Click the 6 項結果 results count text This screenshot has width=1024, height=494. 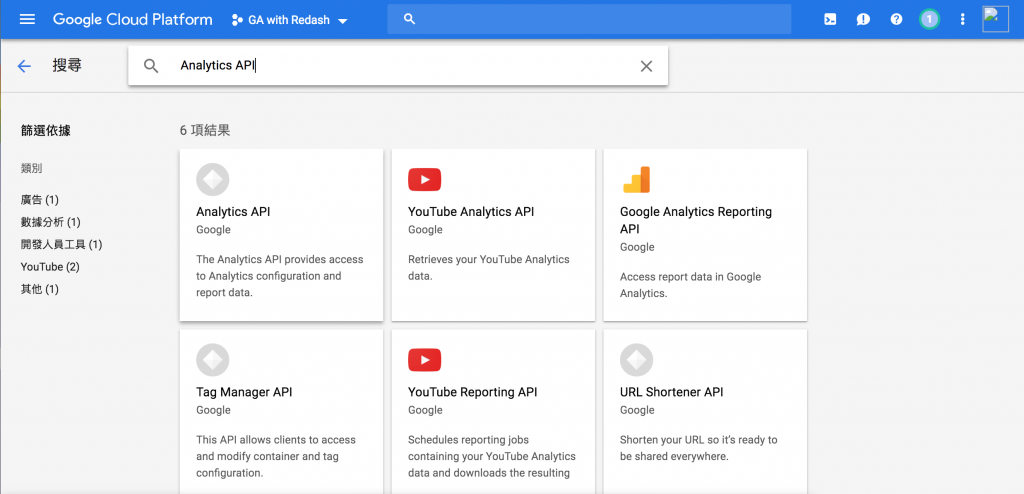coord(205,131)
